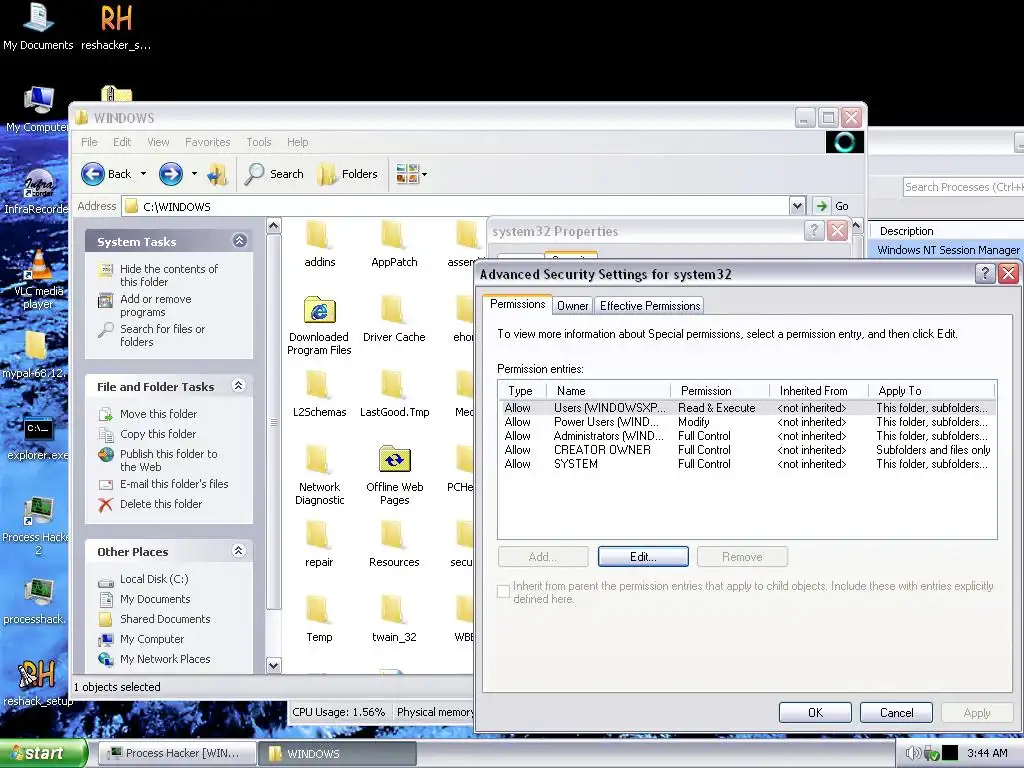Open the Edit menu

[121, 142]
